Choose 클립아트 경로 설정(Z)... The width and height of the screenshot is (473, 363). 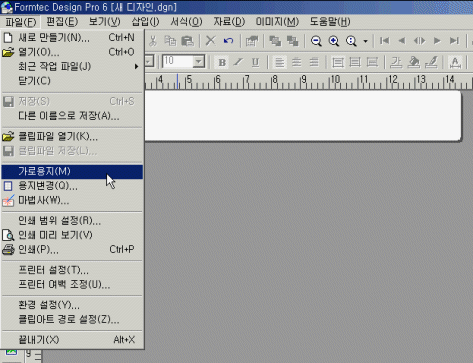(x=72, y=319)
